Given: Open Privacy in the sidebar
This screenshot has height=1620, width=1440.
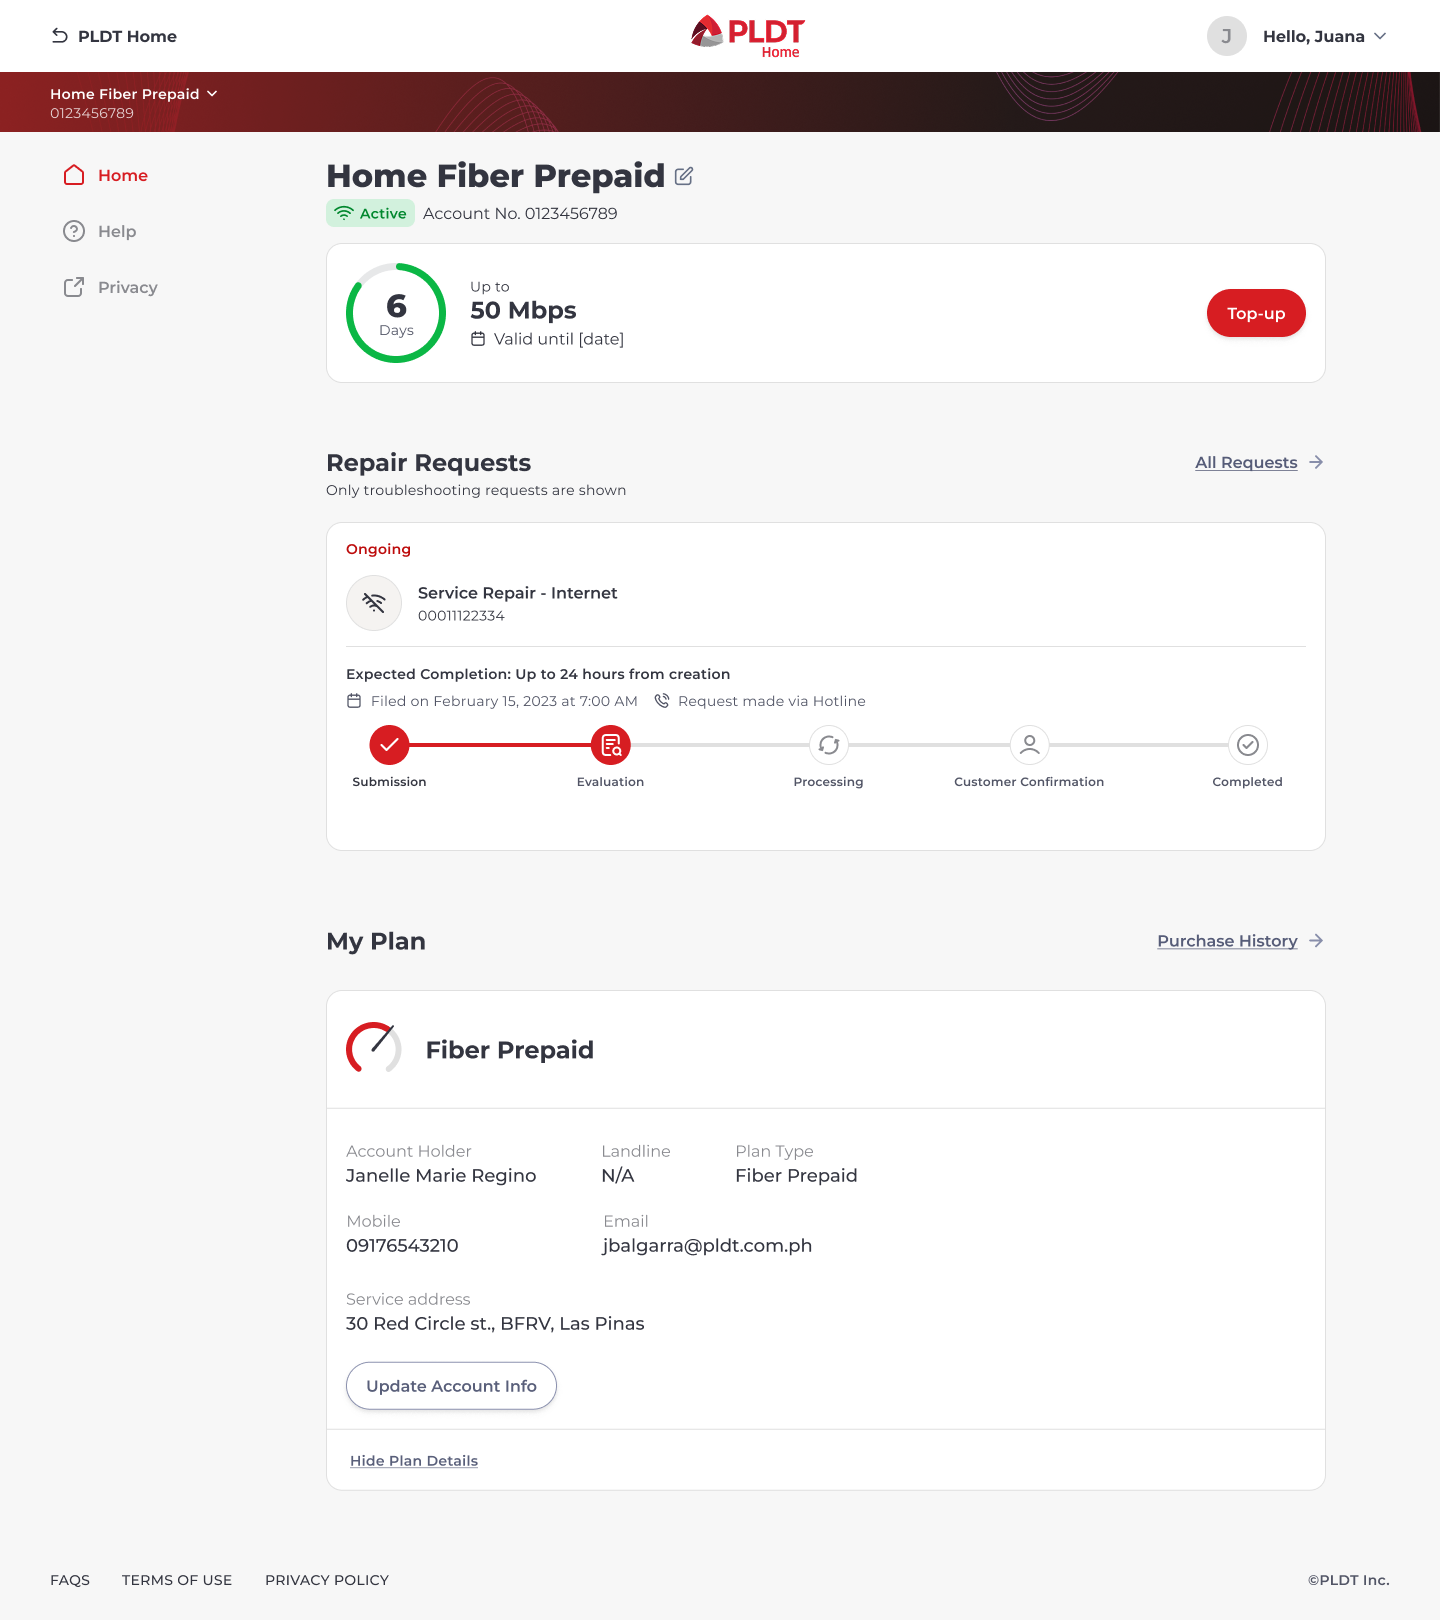Looking at the screenshot, I should click(110, 287).
